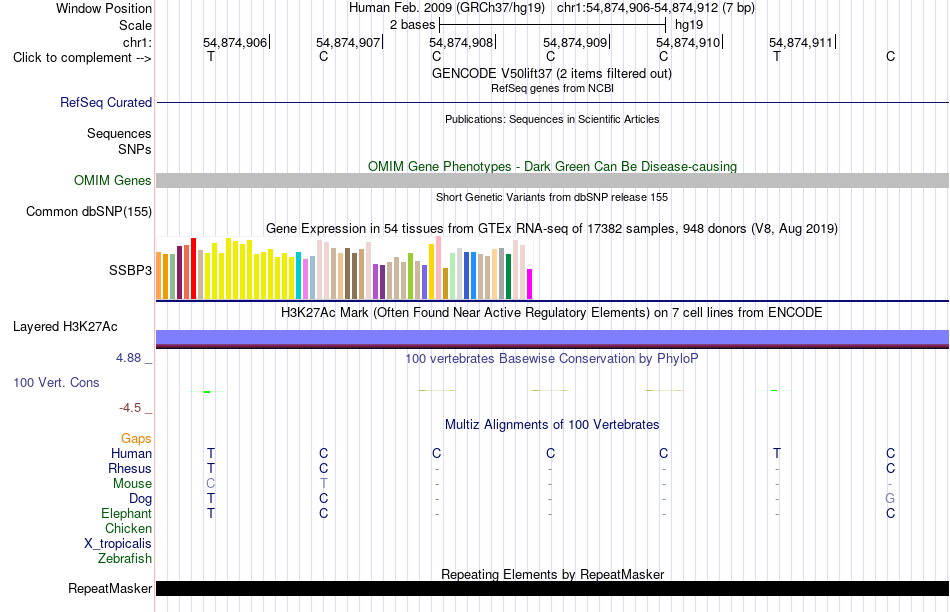
Task: Click the "Window Position" track label
Action: tap(104, 8)
